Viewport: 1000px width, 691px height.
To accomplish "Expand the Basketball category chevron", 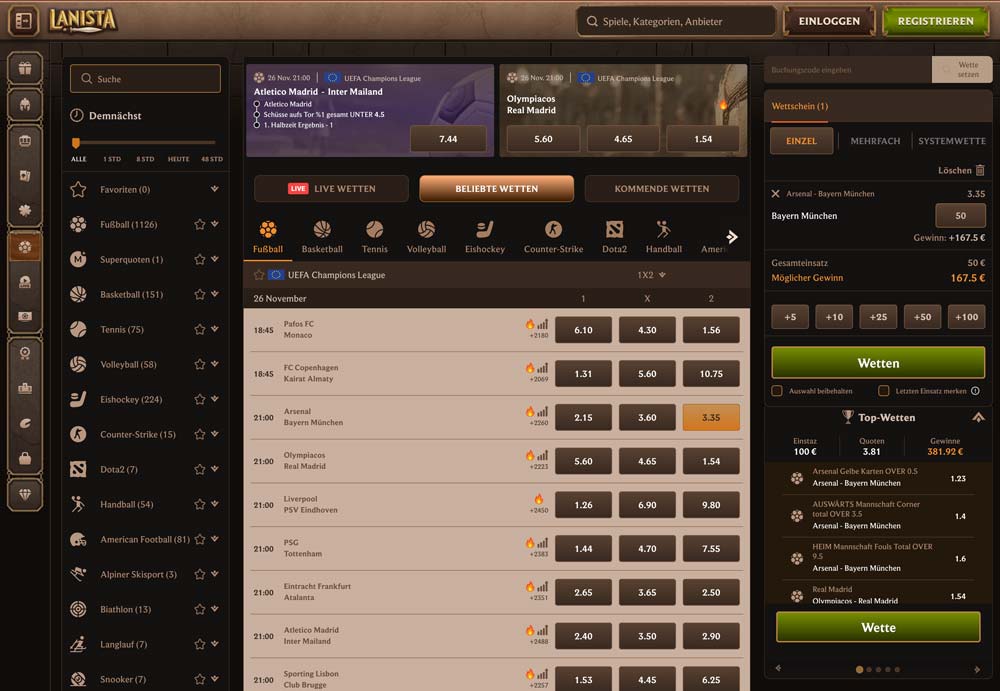I will tap(215, 295).
